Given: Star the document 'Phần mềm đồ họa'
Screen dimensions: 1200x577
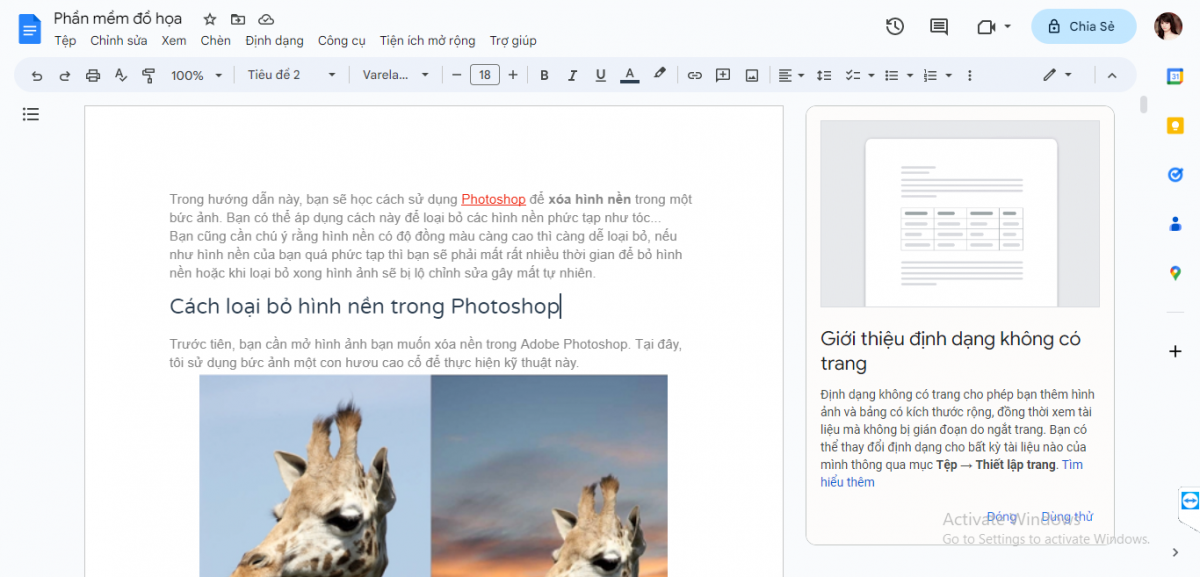Looking at the screenshot, I should pos(210,18).
